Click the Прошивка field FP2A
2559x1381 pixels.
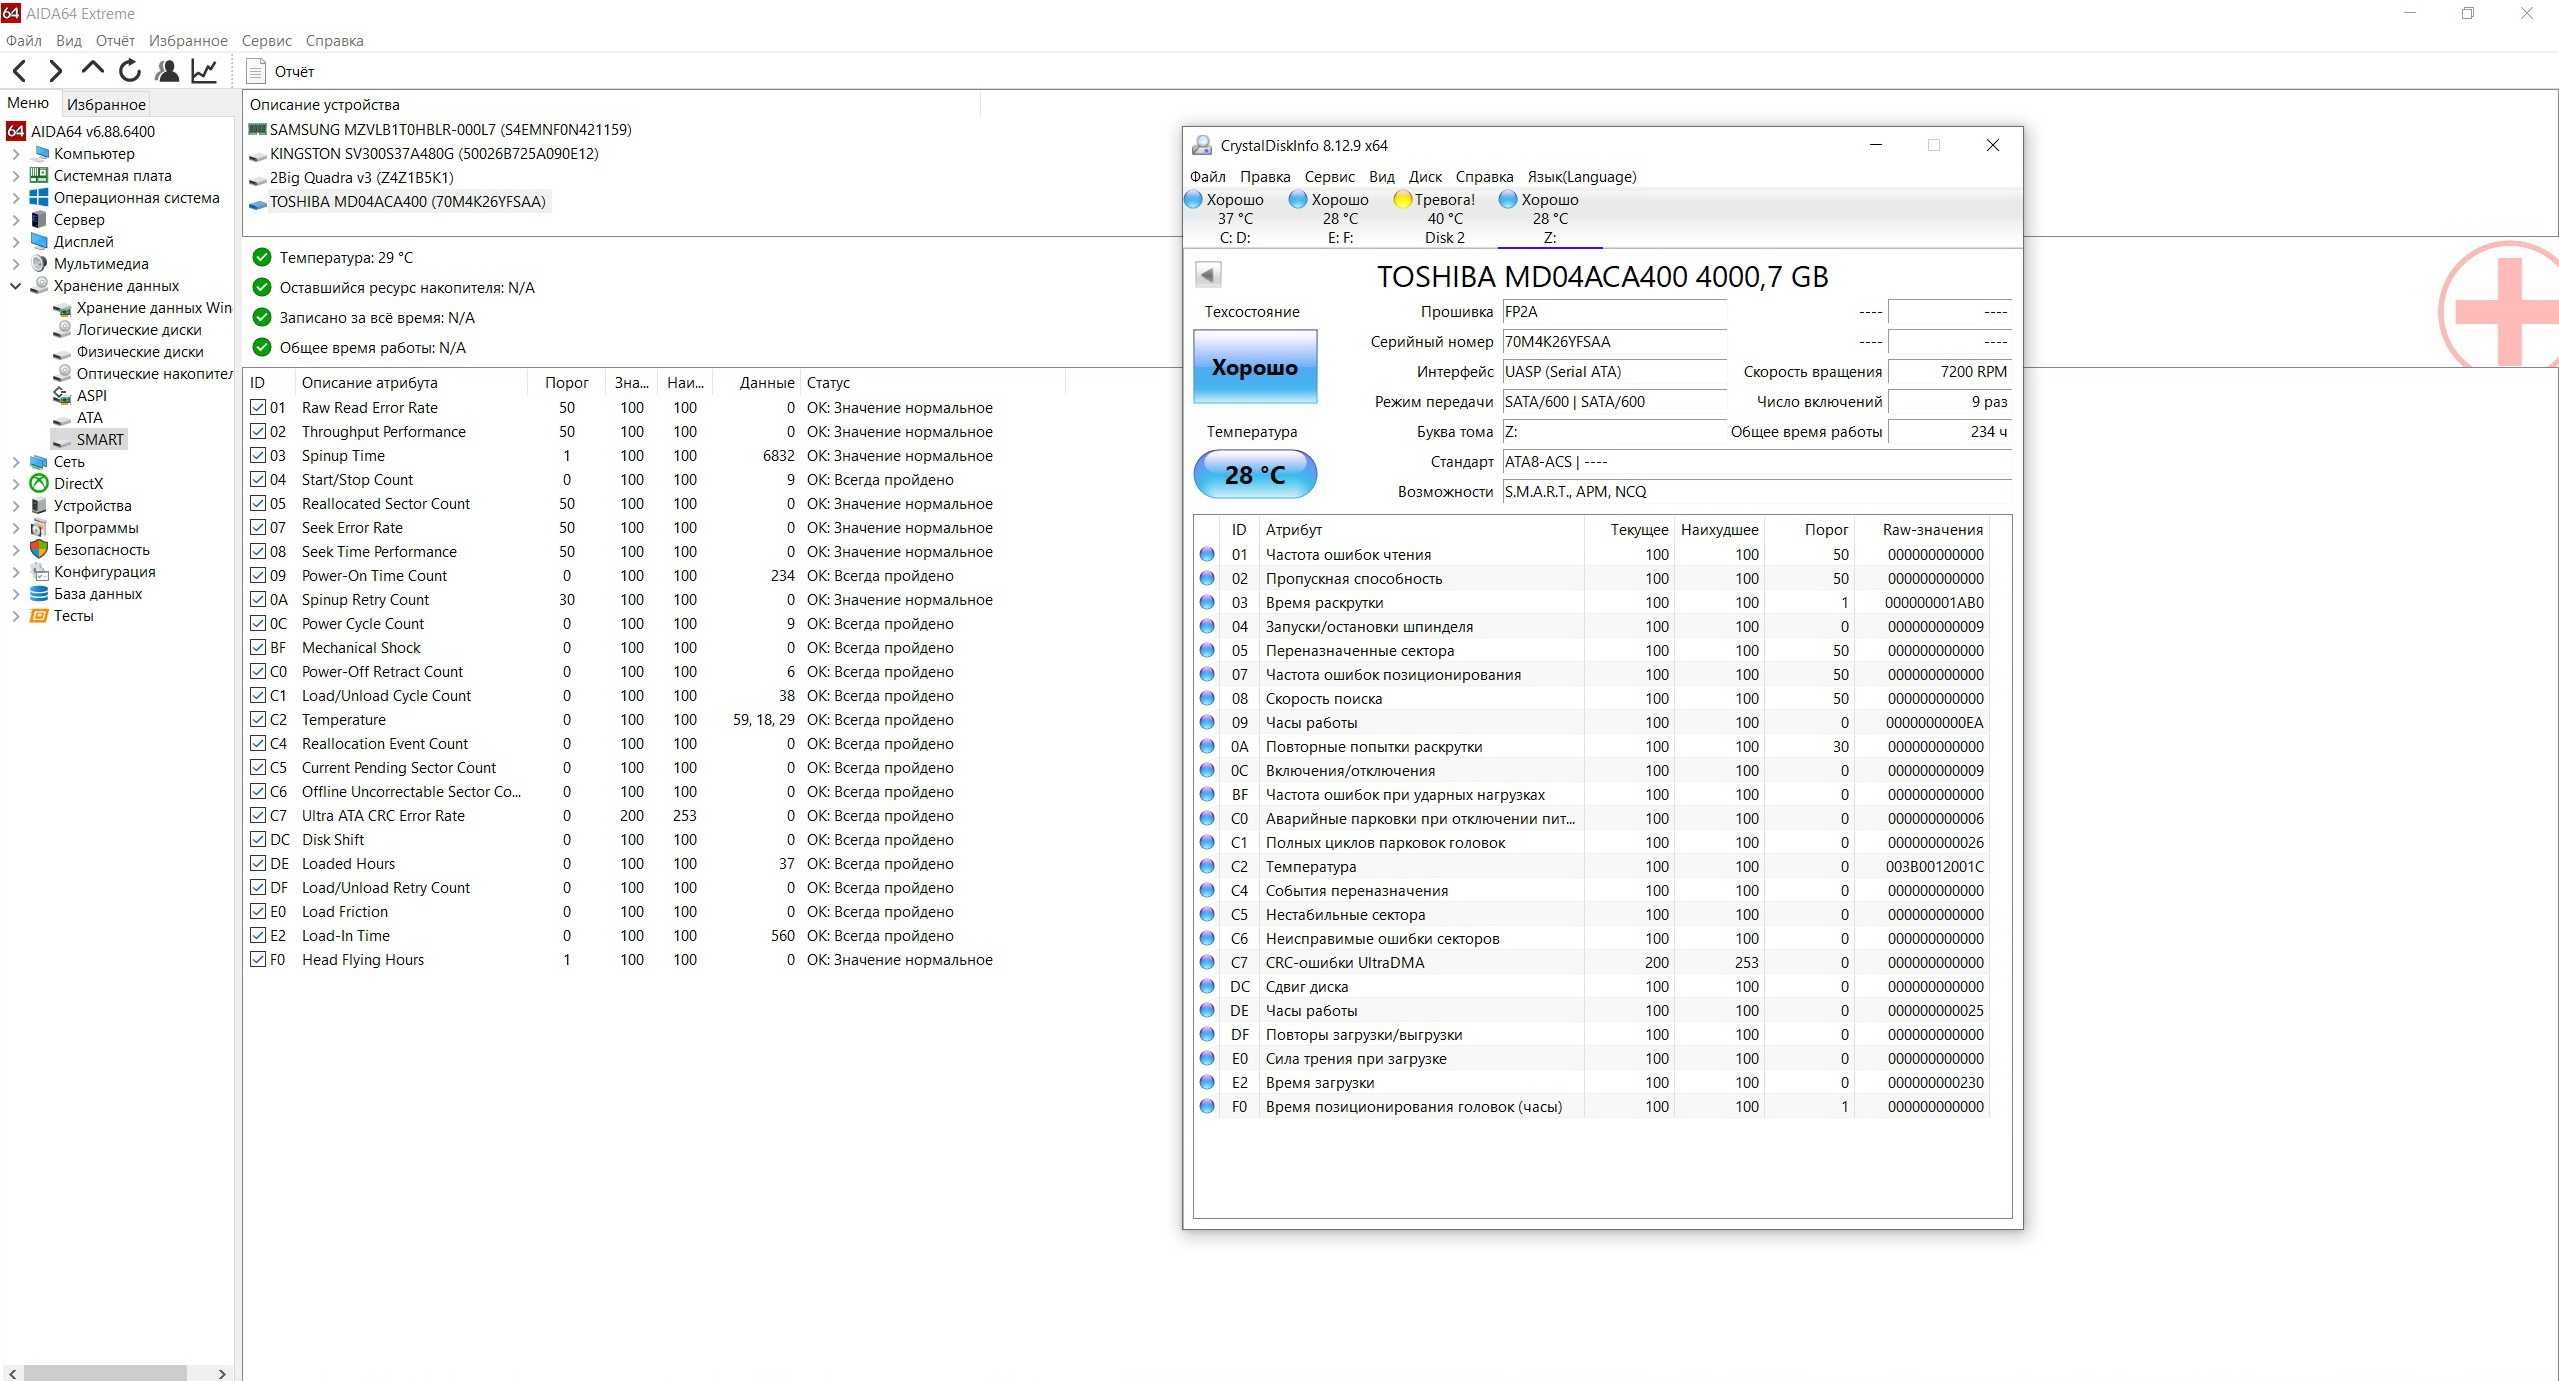coord(1614,312)
